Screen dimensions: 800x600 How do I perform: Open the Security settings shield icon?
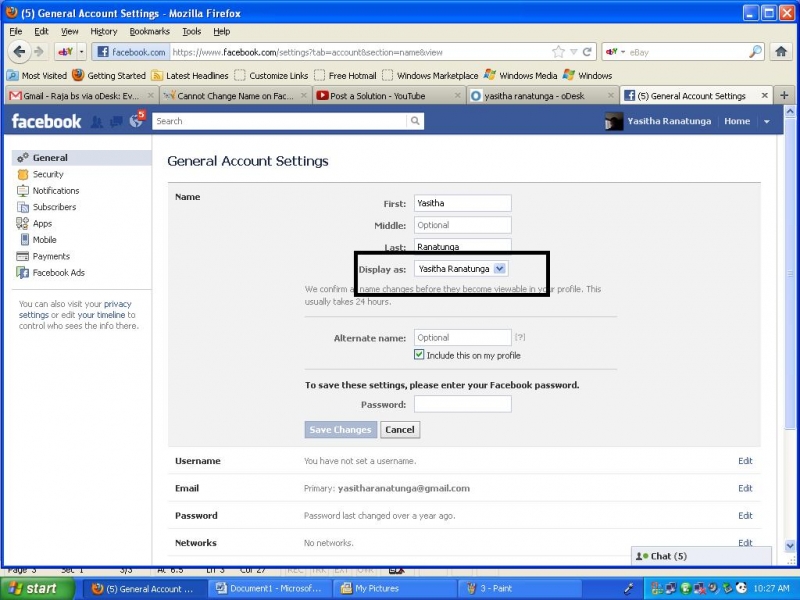point(23,174)
